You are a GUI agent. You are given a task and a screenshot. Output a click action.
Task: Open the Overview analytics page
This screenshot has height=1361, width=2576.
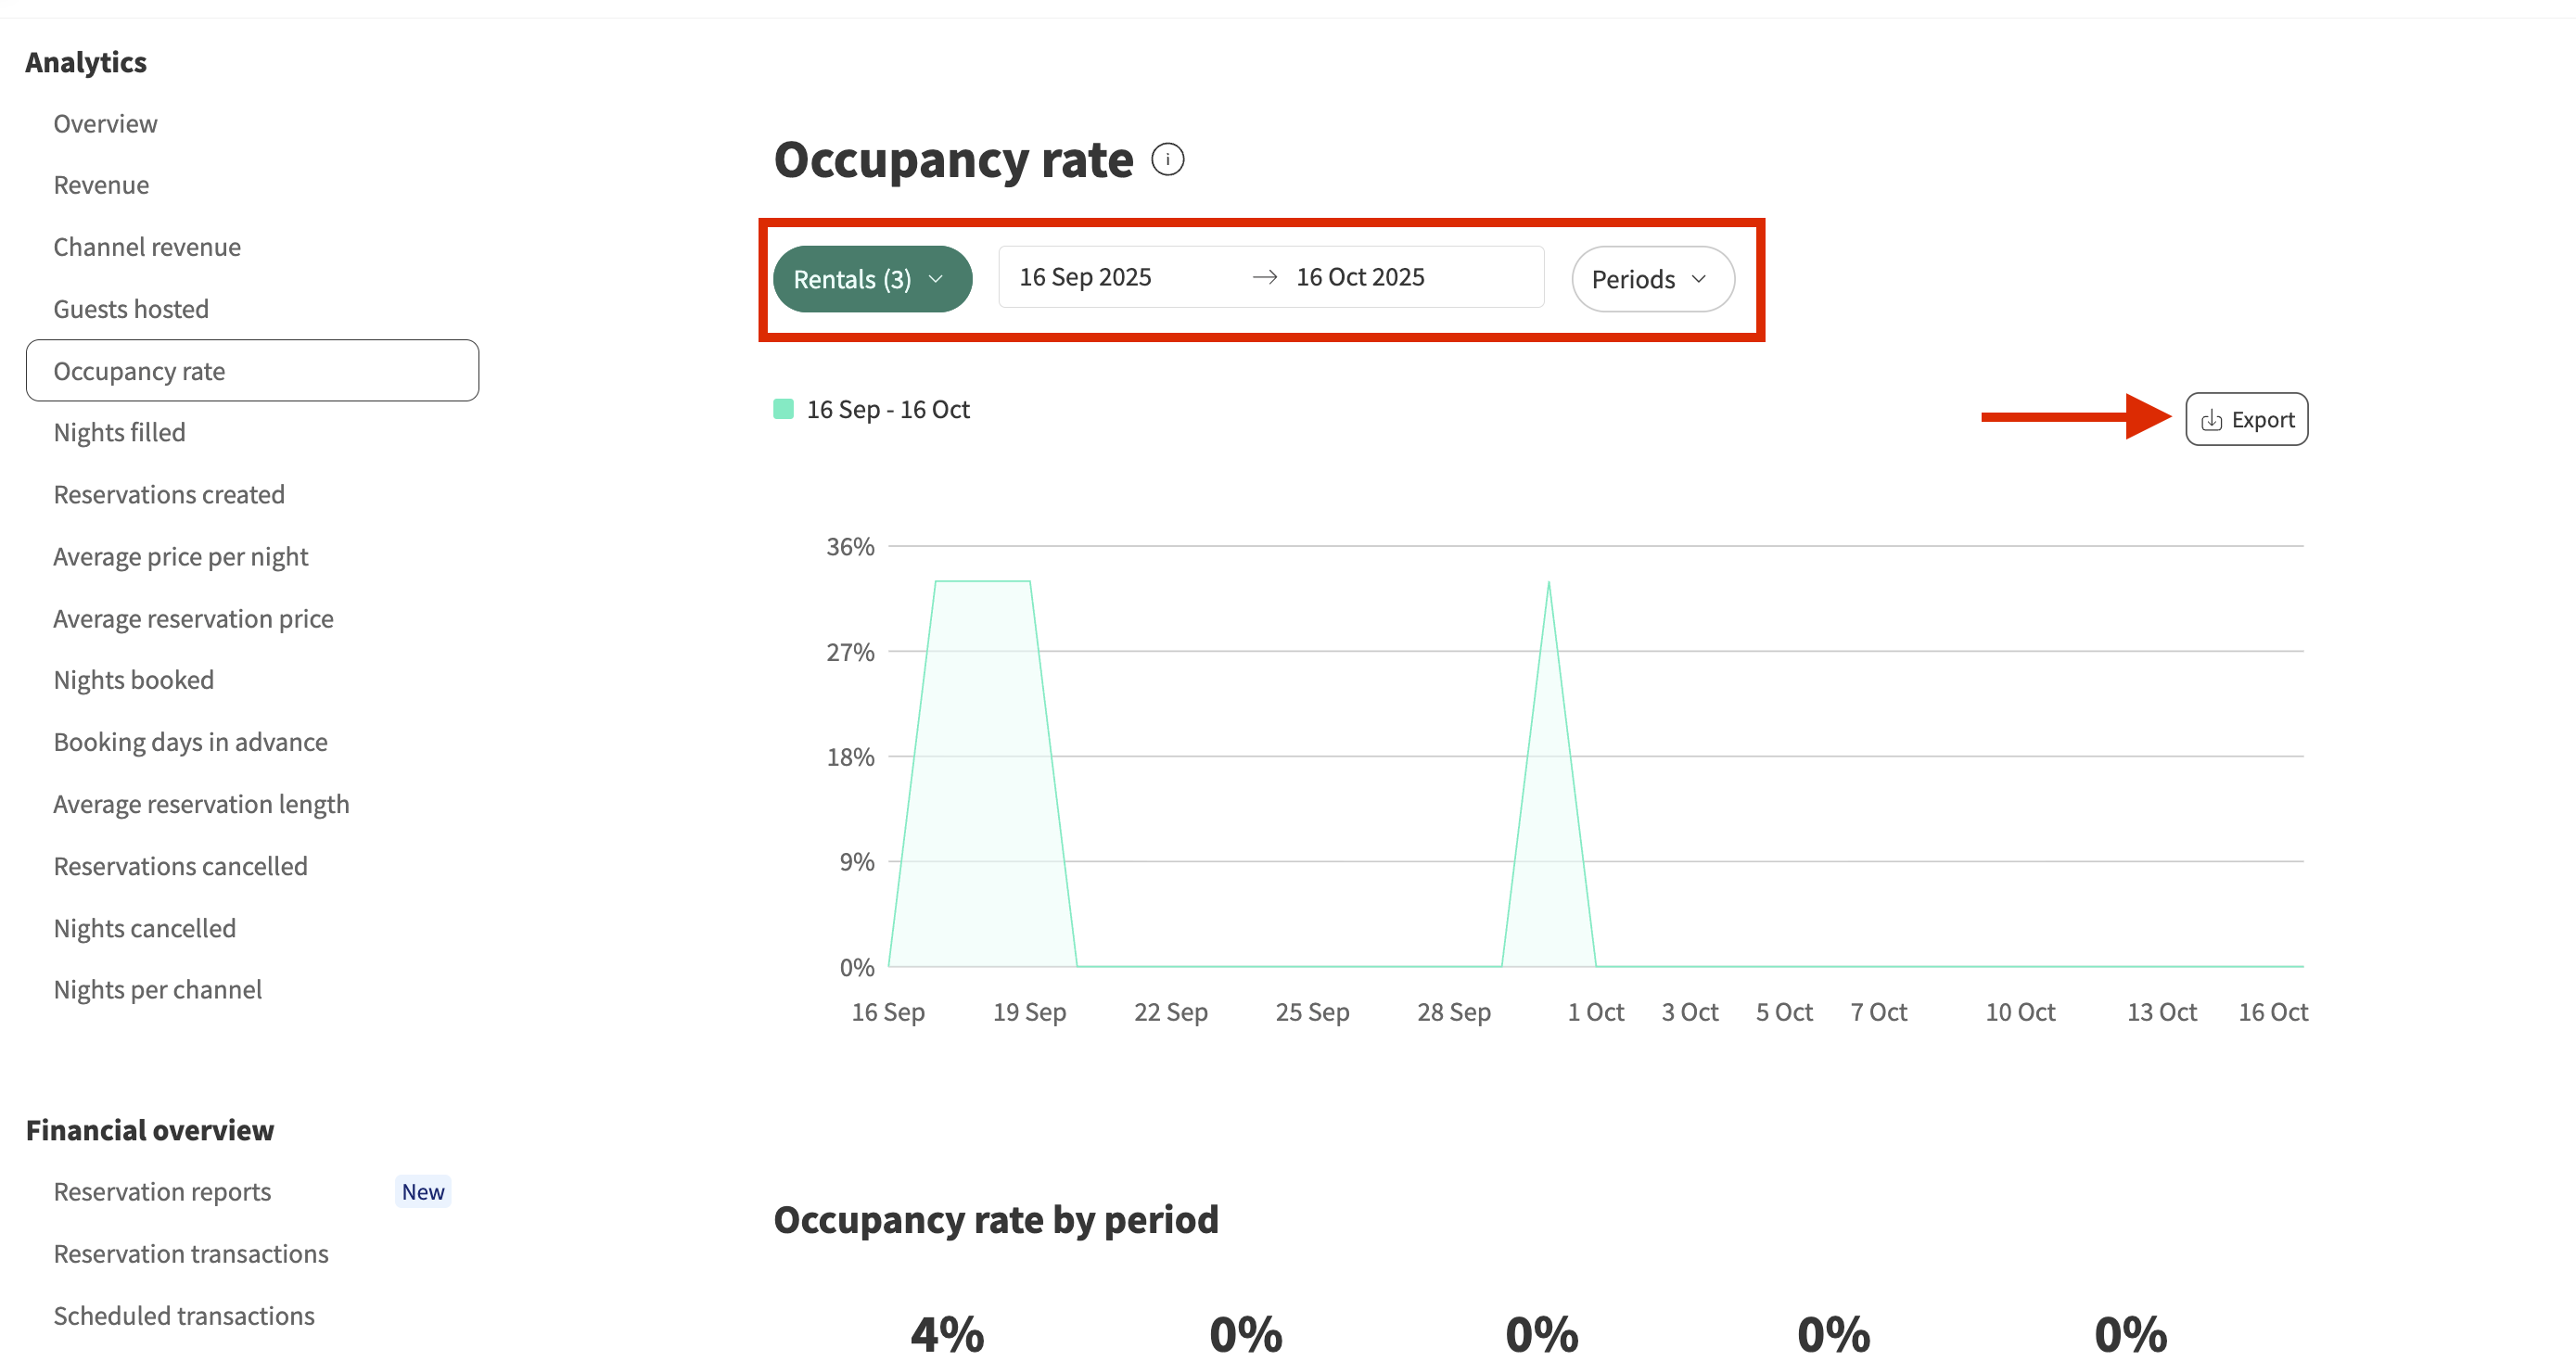[x=105, y=124]
